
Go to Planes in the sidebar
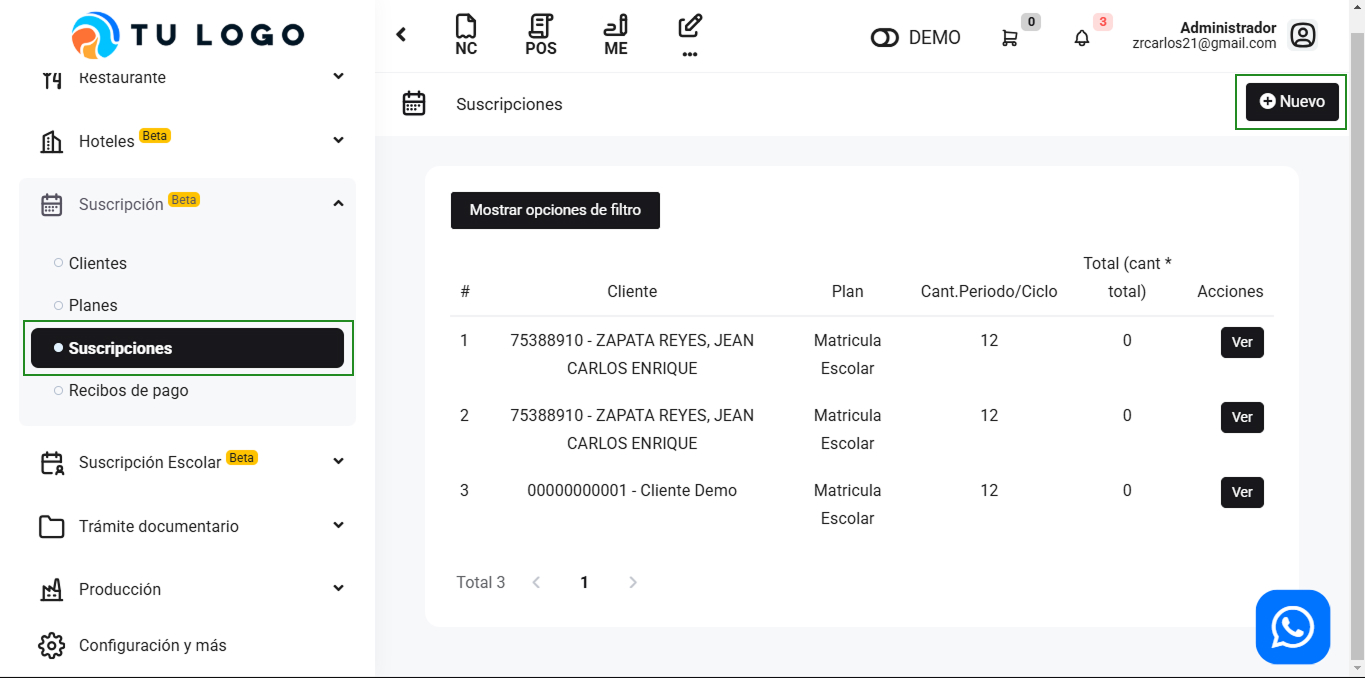93,305
